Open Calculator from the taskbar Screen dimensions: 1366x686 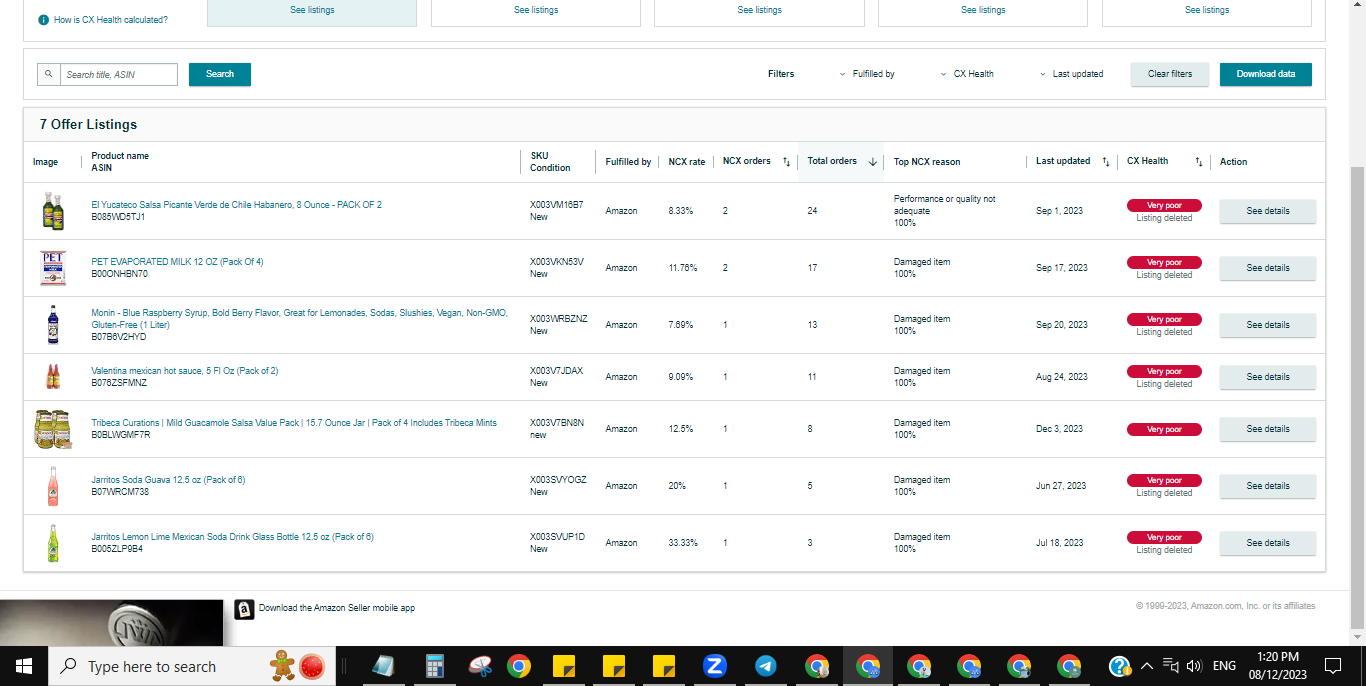[434, 666]
